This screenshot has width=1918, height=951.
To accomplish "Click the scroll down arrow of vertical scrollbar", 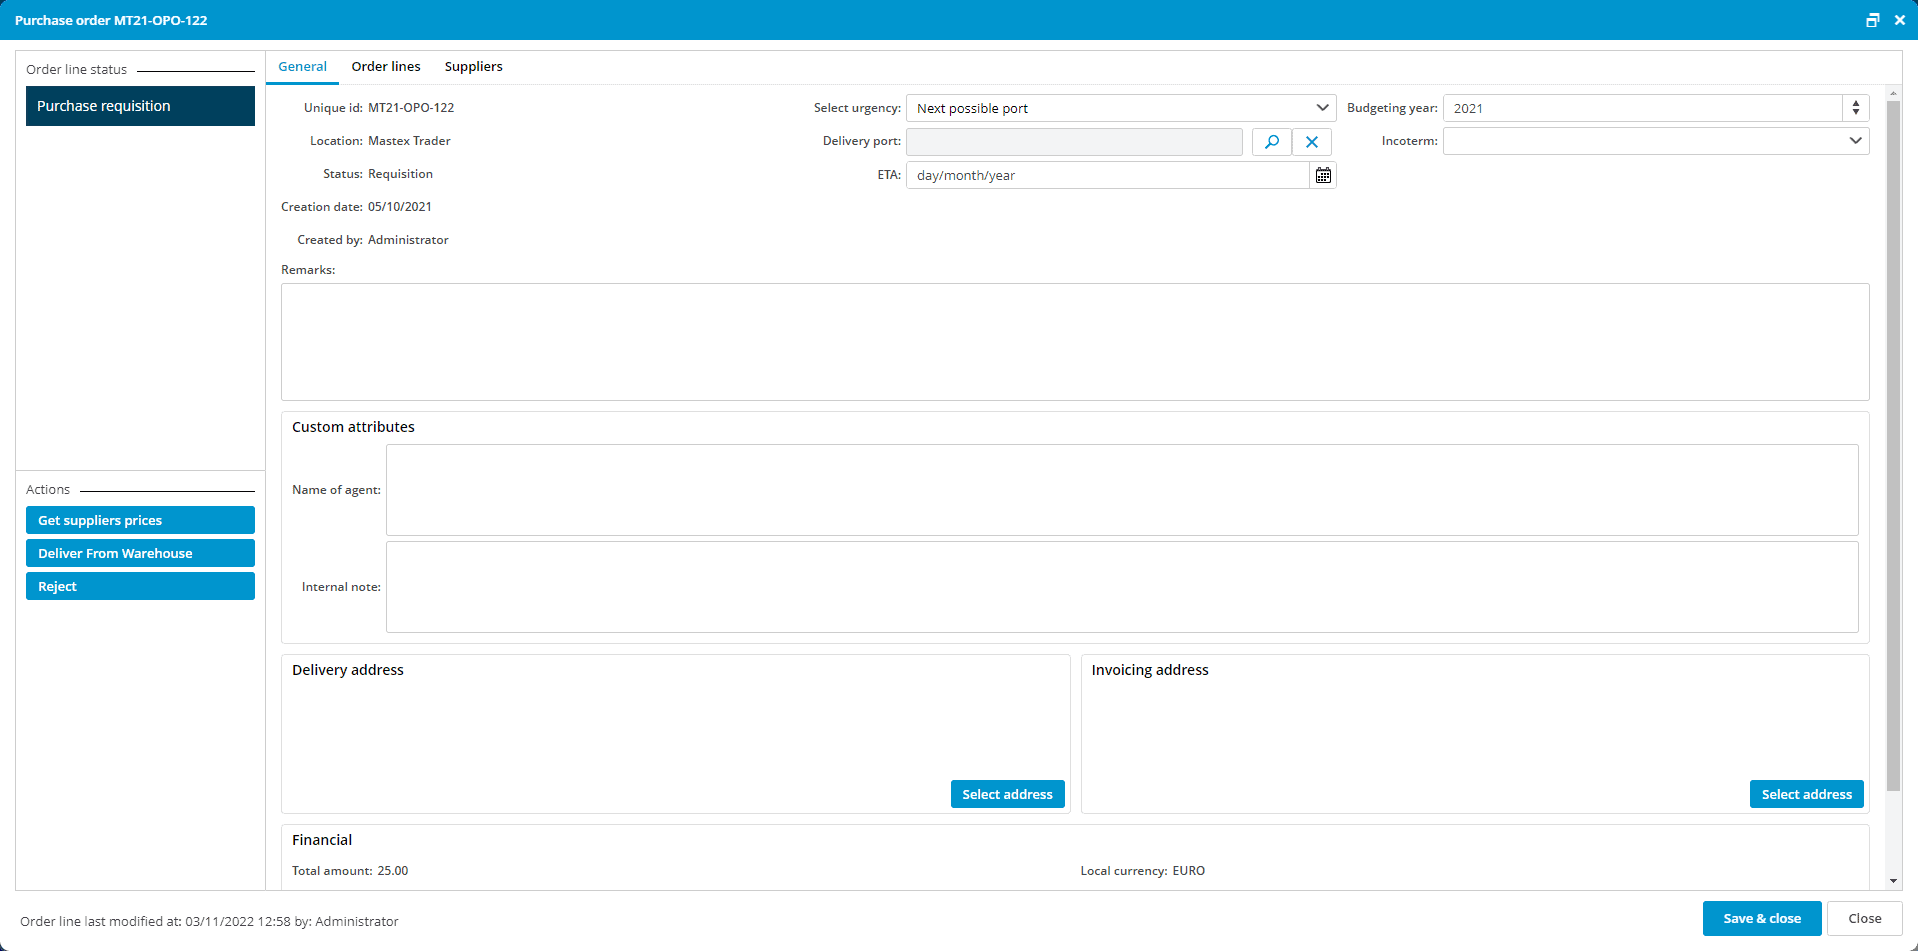I will point(1893,881).
